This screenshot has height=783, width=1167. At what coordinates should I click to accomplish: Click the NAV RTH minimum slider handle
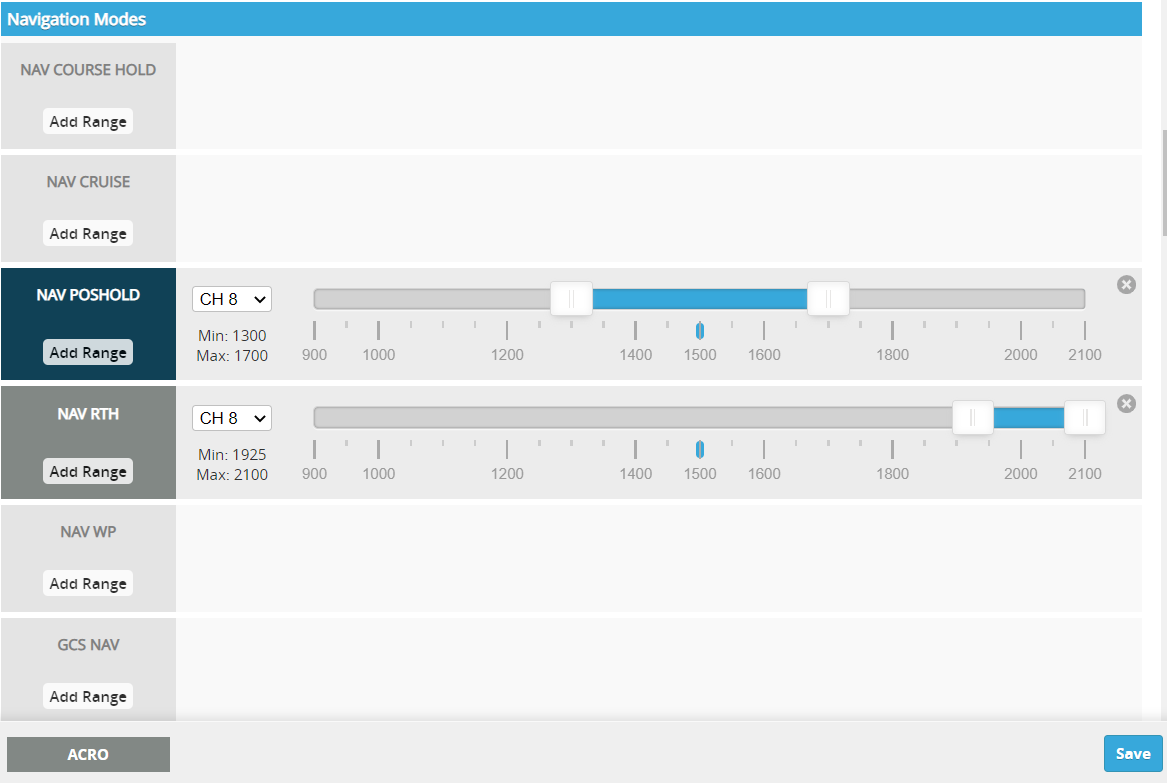click(972, 418)
